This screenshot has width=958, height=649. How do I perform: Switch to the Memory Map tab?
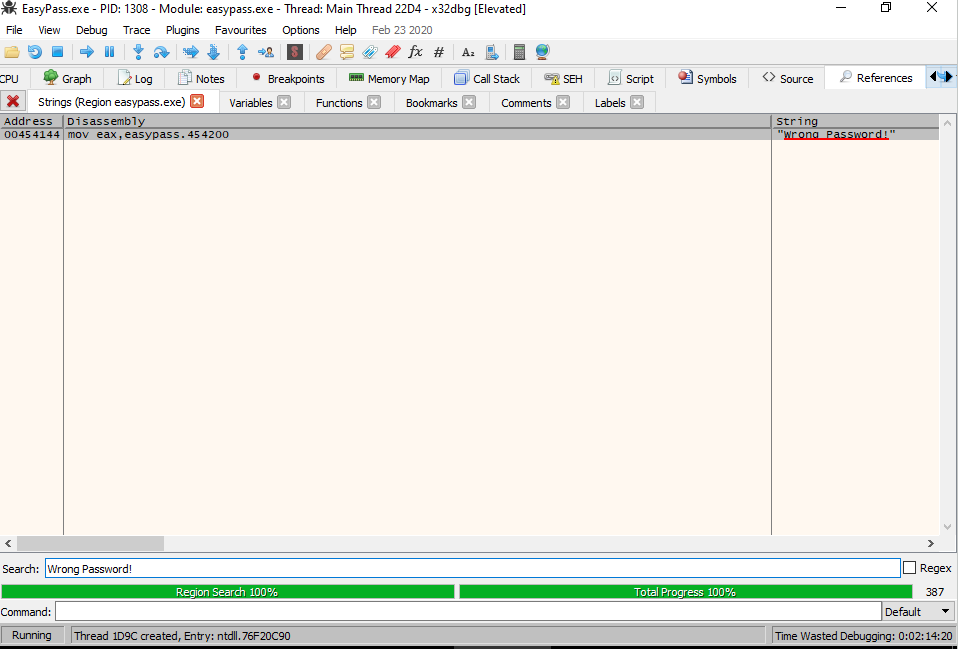point(389,78)
